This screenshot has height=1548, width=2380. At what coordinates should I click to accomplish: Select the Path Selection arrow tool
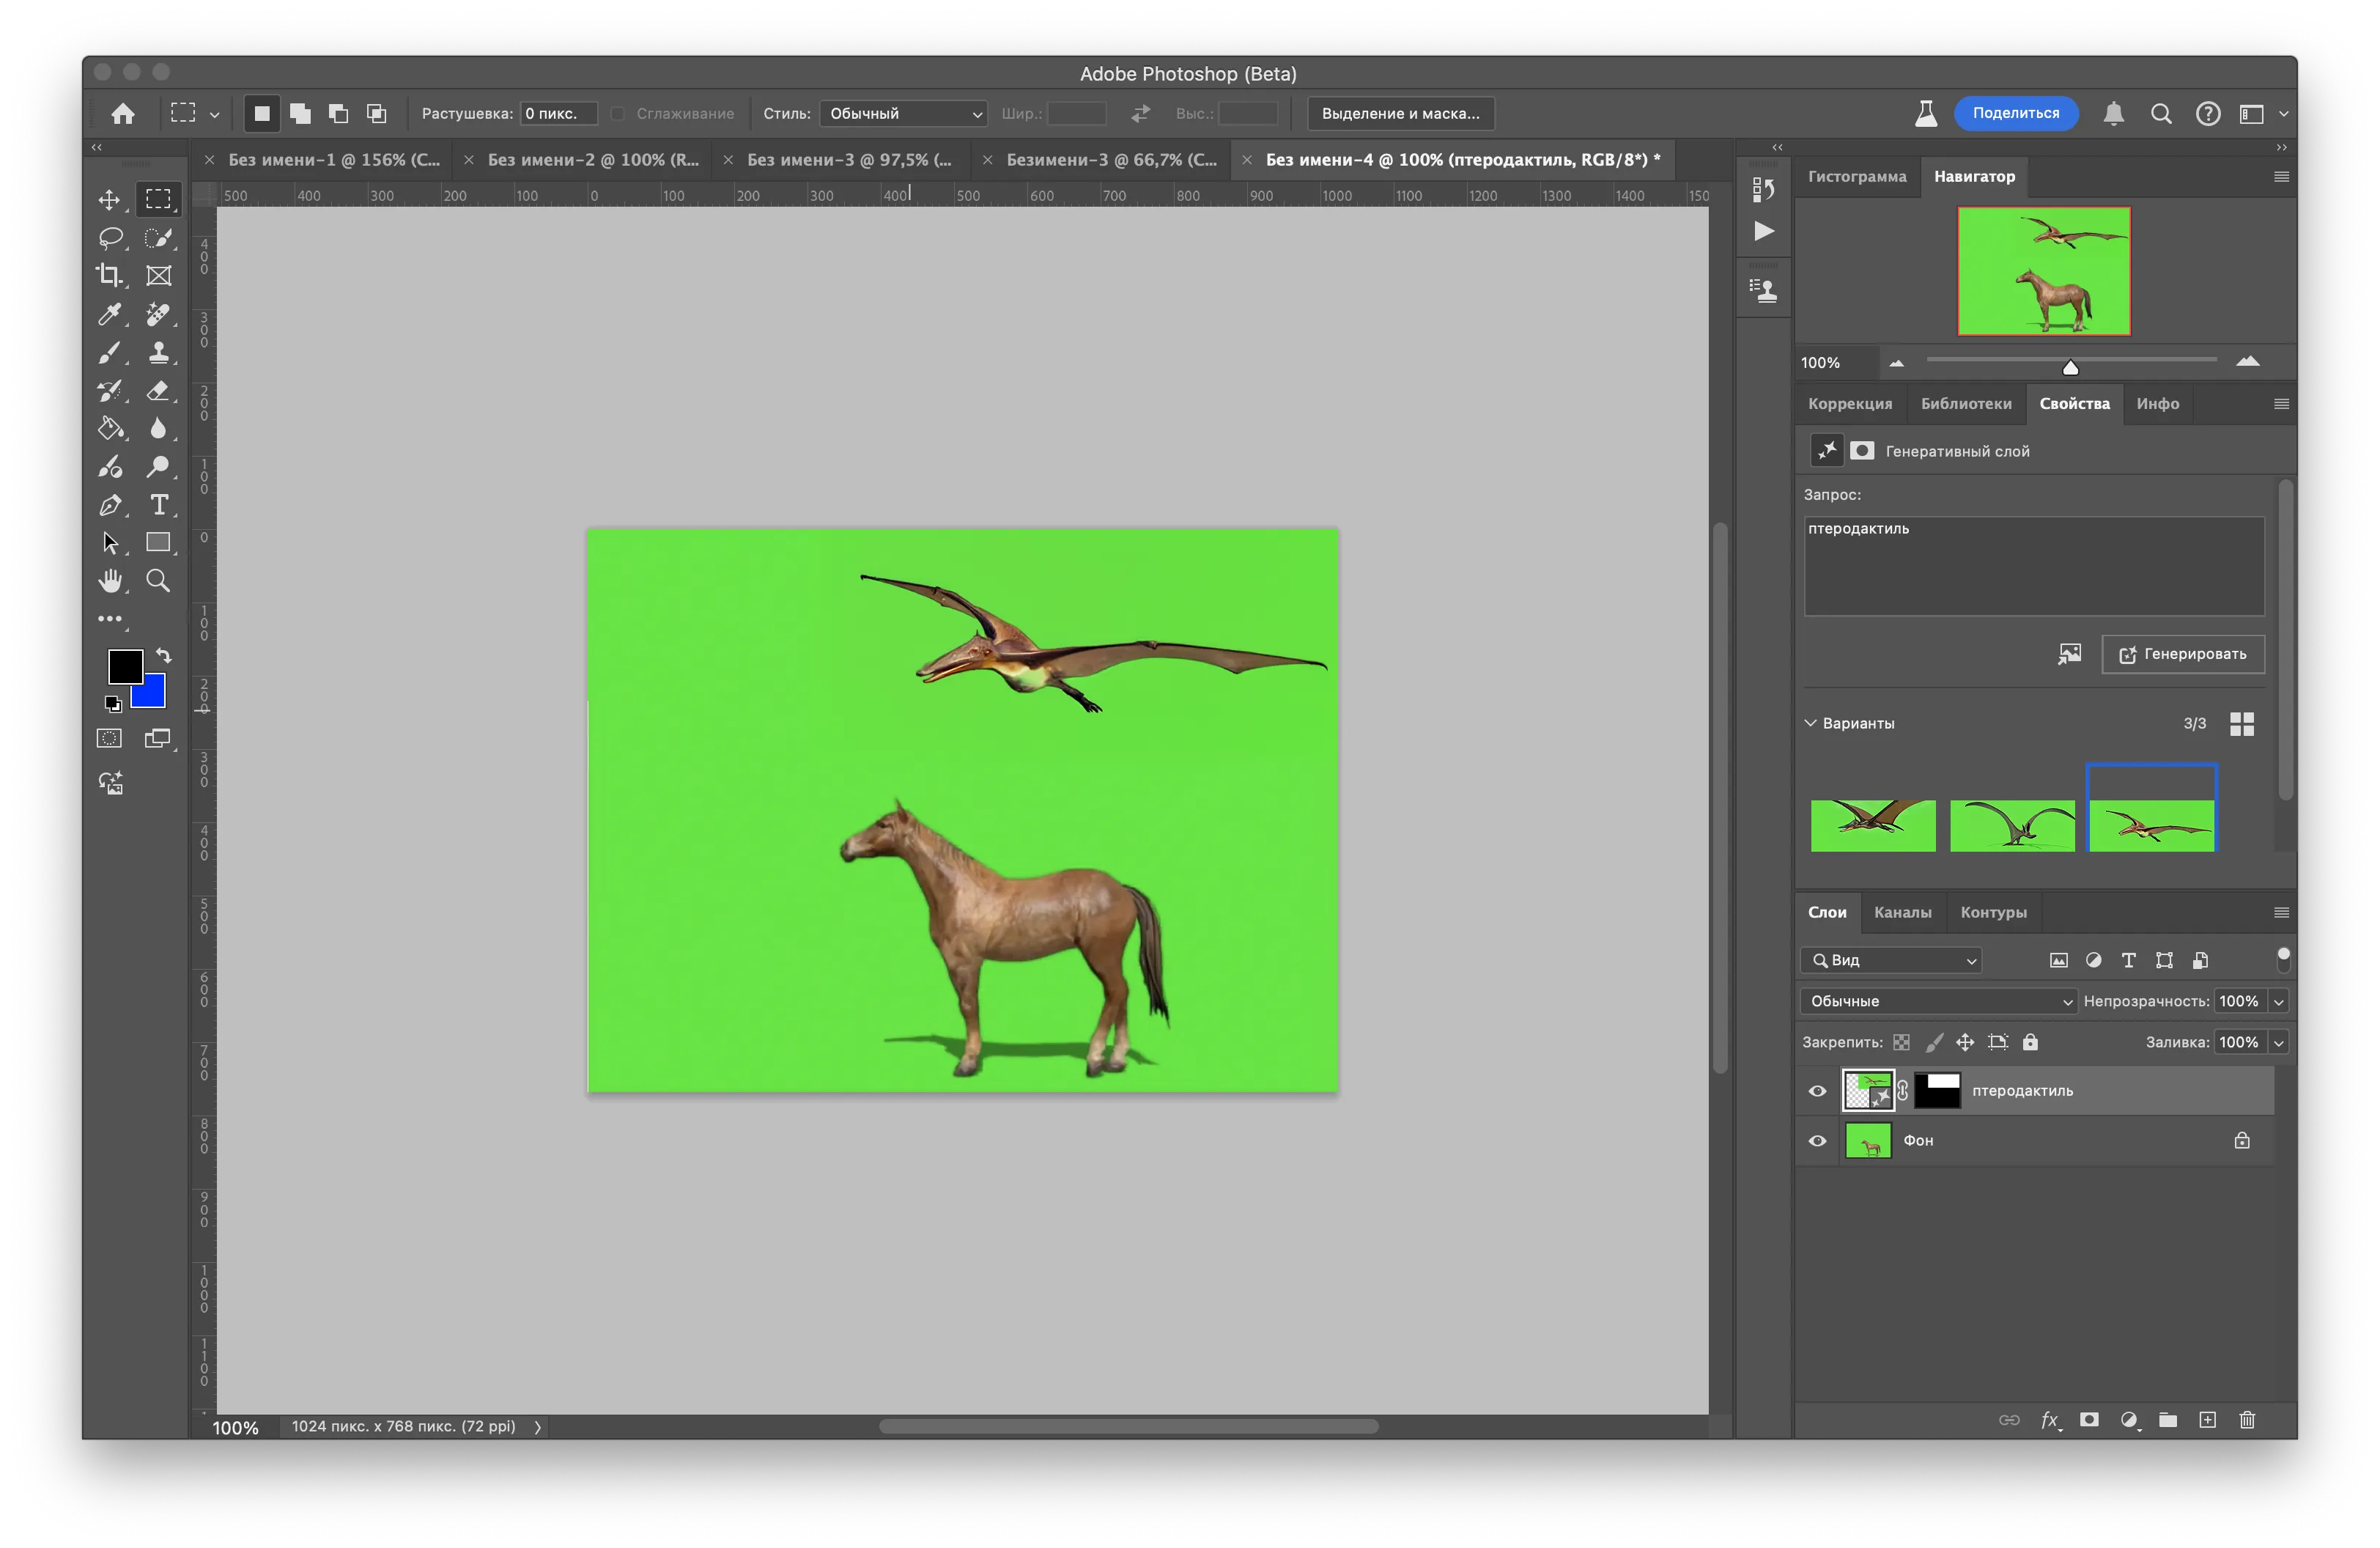coord(109,543)
